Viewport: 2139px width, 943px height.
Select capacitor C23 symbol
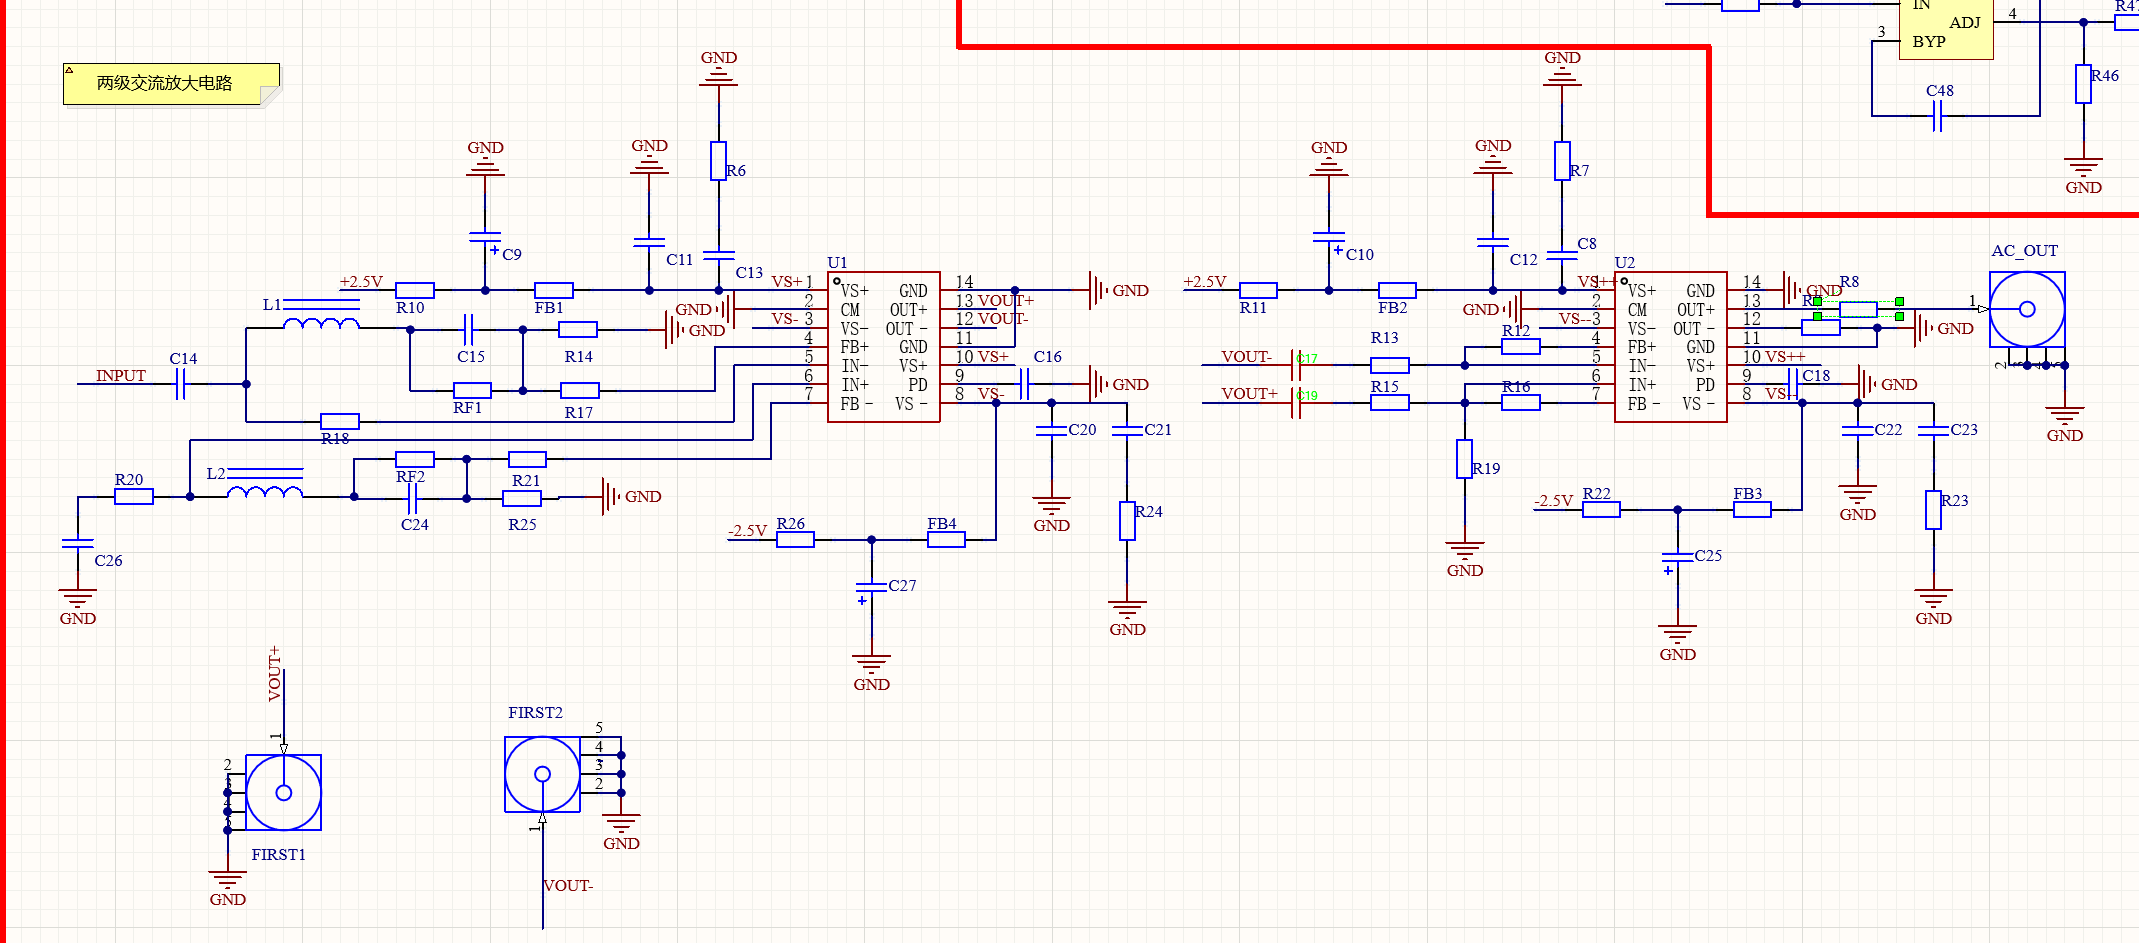pyautogui.click(x=1933, y=430)
